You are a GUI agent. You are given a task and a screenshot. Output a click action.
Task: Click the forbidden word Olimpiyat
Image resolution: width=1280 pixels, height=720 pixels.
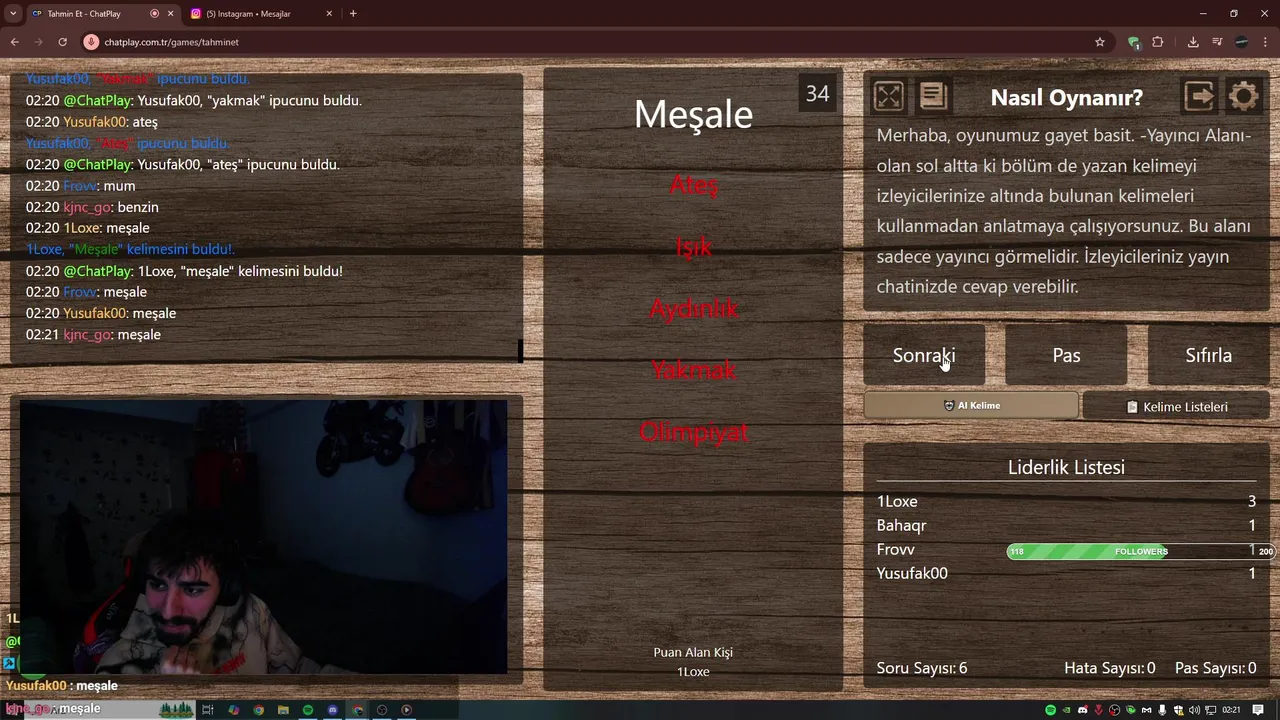[693, 432]
